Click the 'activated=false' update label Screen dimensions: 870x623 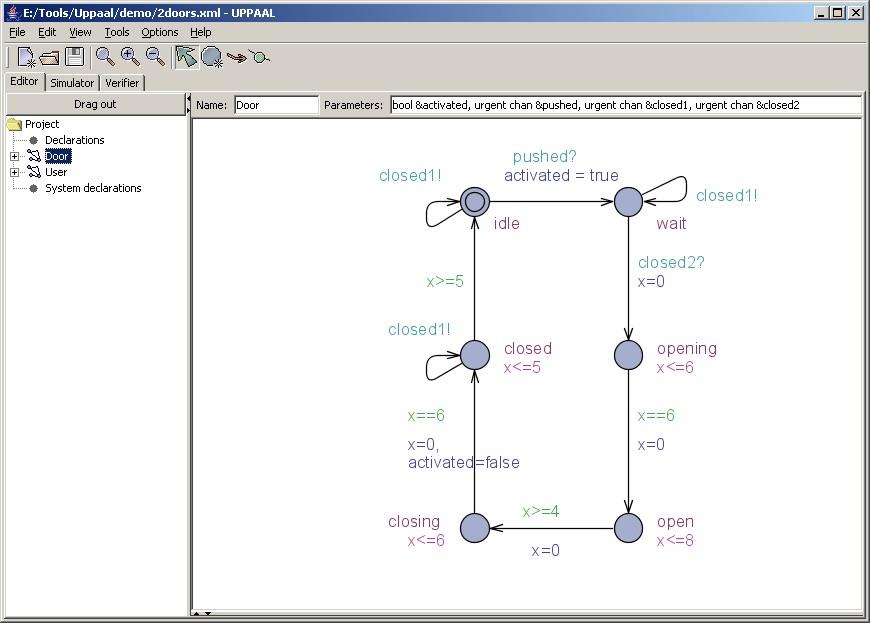point(464,462)
